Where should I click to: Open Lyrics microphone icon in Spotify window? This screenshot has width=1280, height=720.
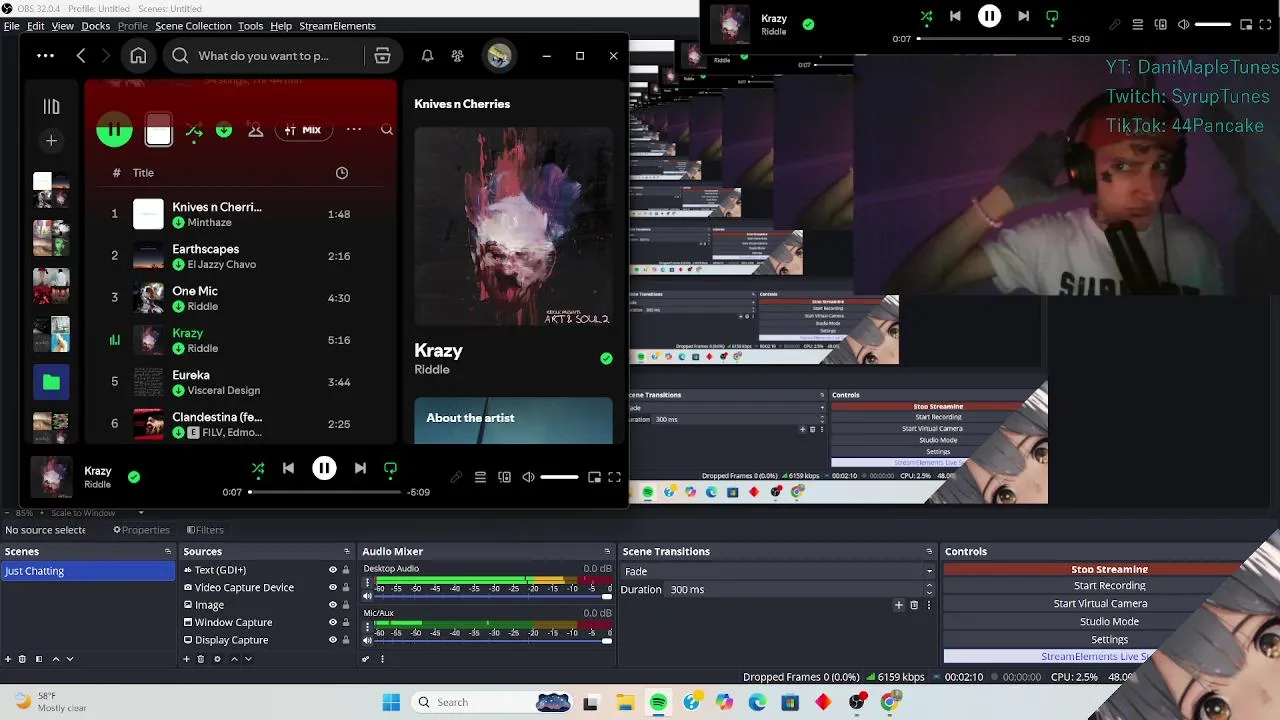(456, 477)
